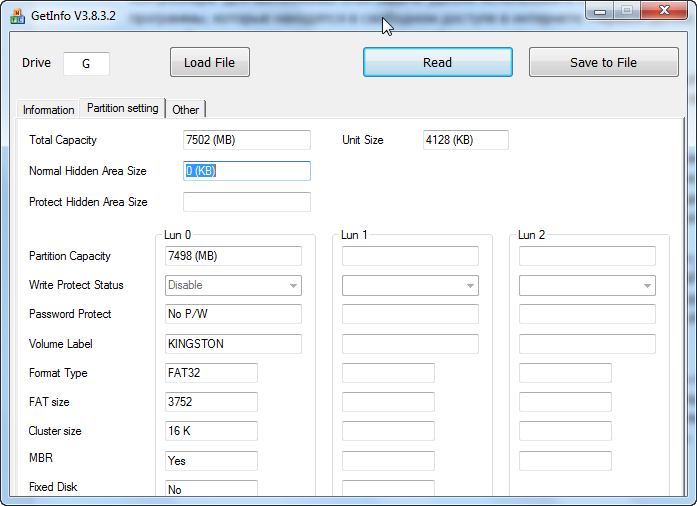
Task: Click Lun 2 Format Type field
Action: (x=565, y=373)
